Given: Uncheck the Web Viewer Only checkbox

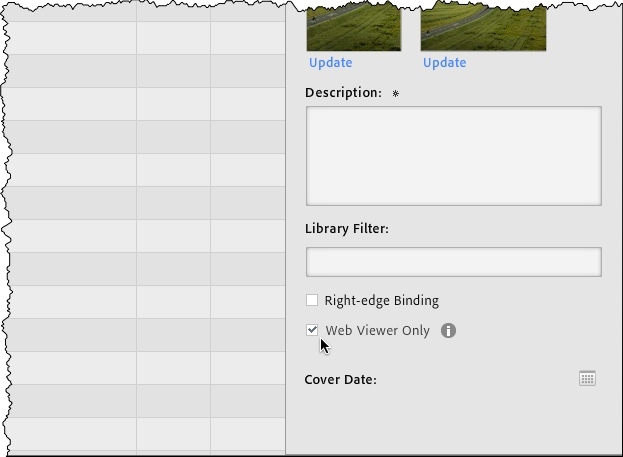Looking at the screenshot, I should (x=312, y=330).
